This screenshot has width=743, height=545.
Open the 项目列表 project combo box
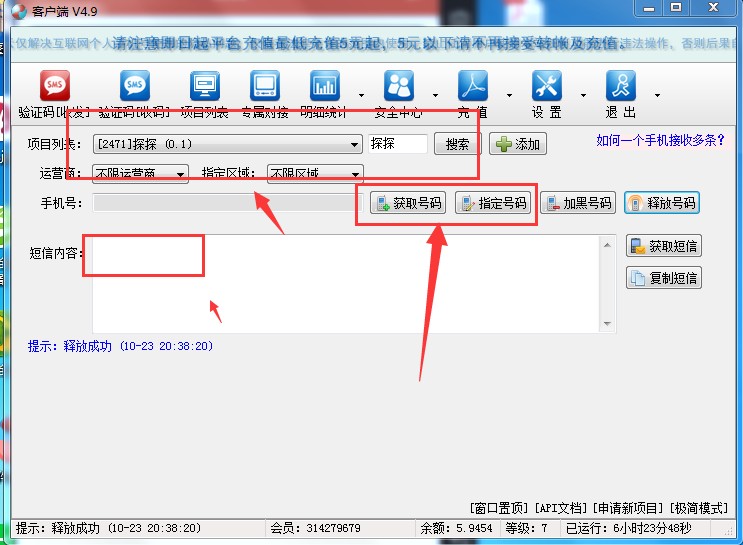(x=227, y=144)
